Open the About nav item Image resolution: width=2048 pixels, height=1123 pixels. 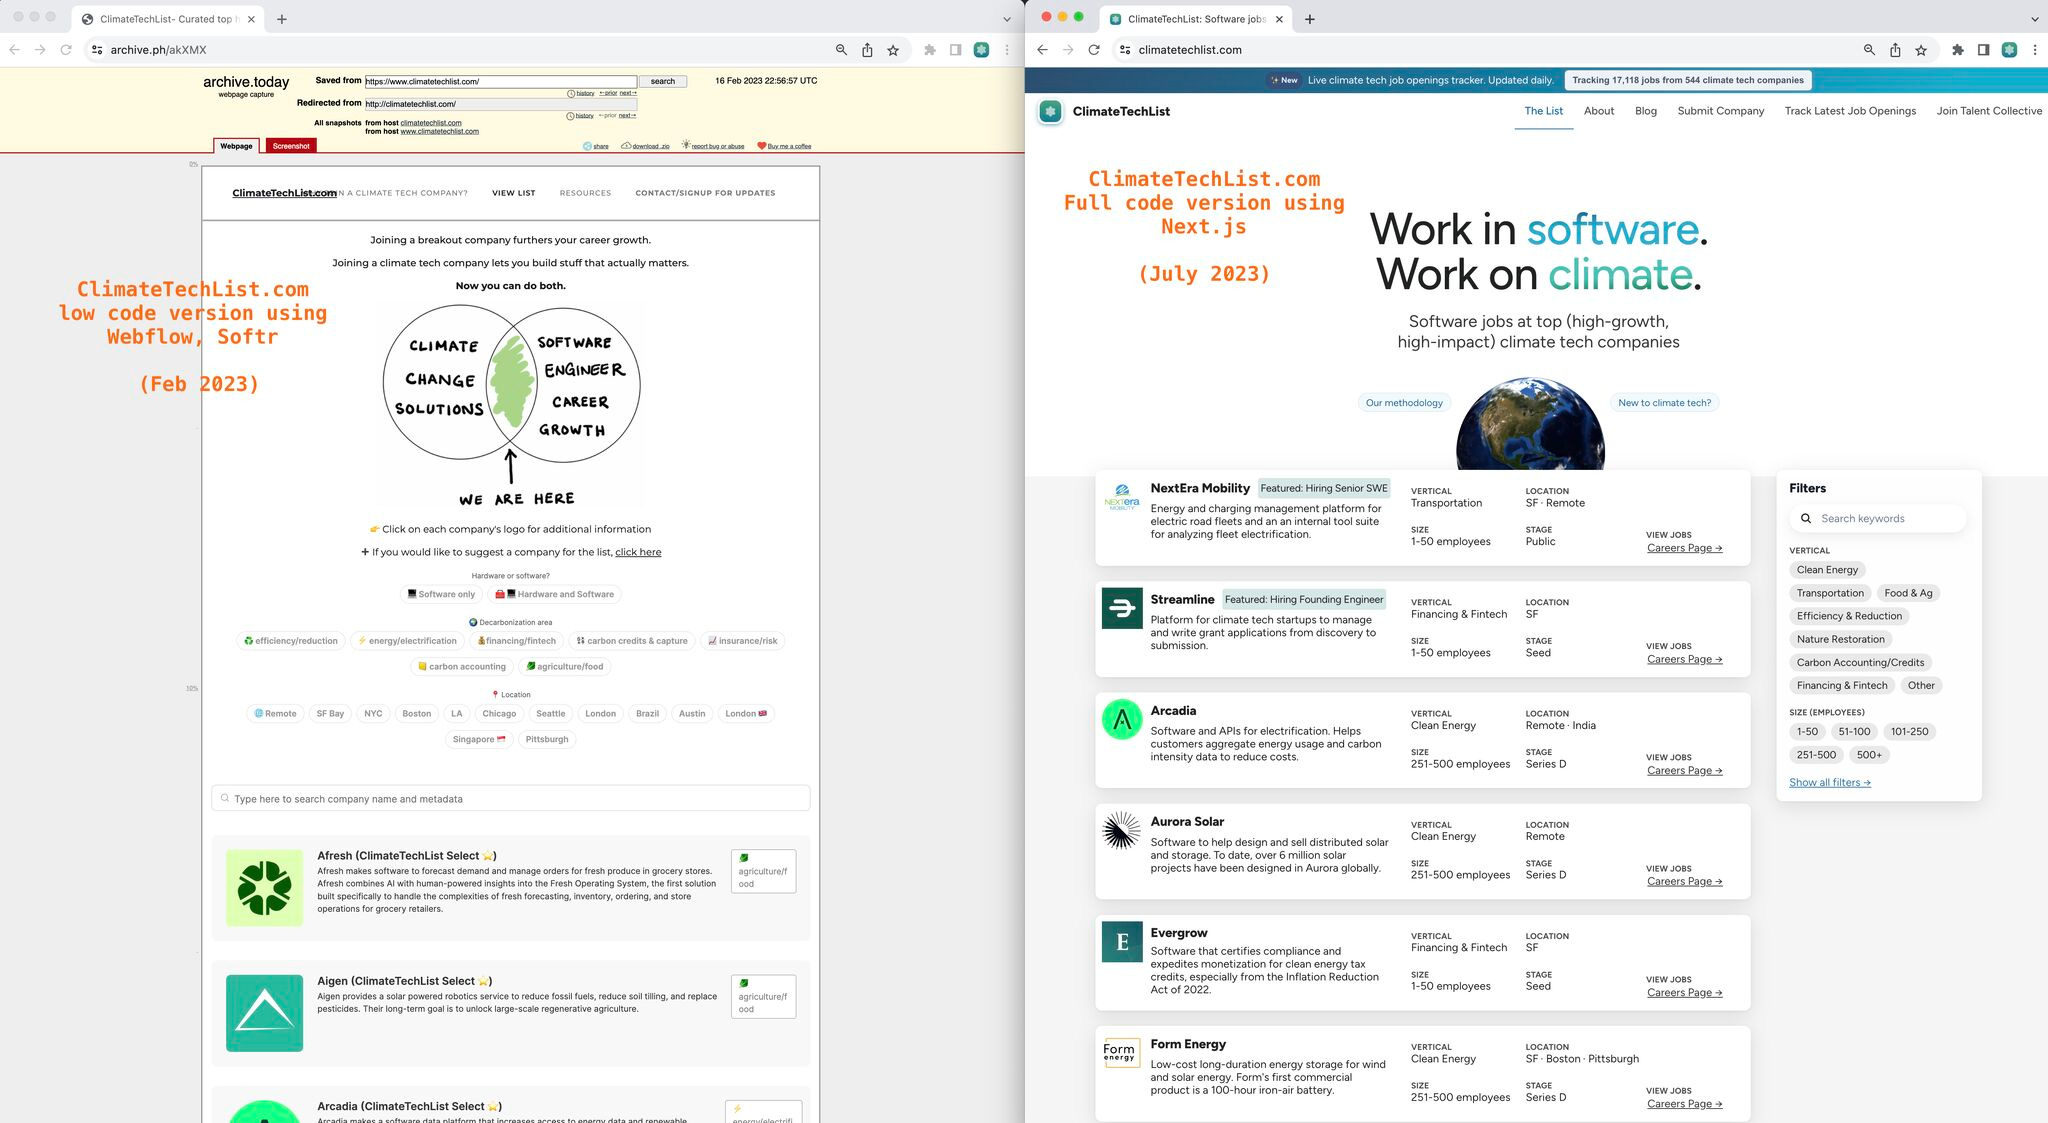1599,111
